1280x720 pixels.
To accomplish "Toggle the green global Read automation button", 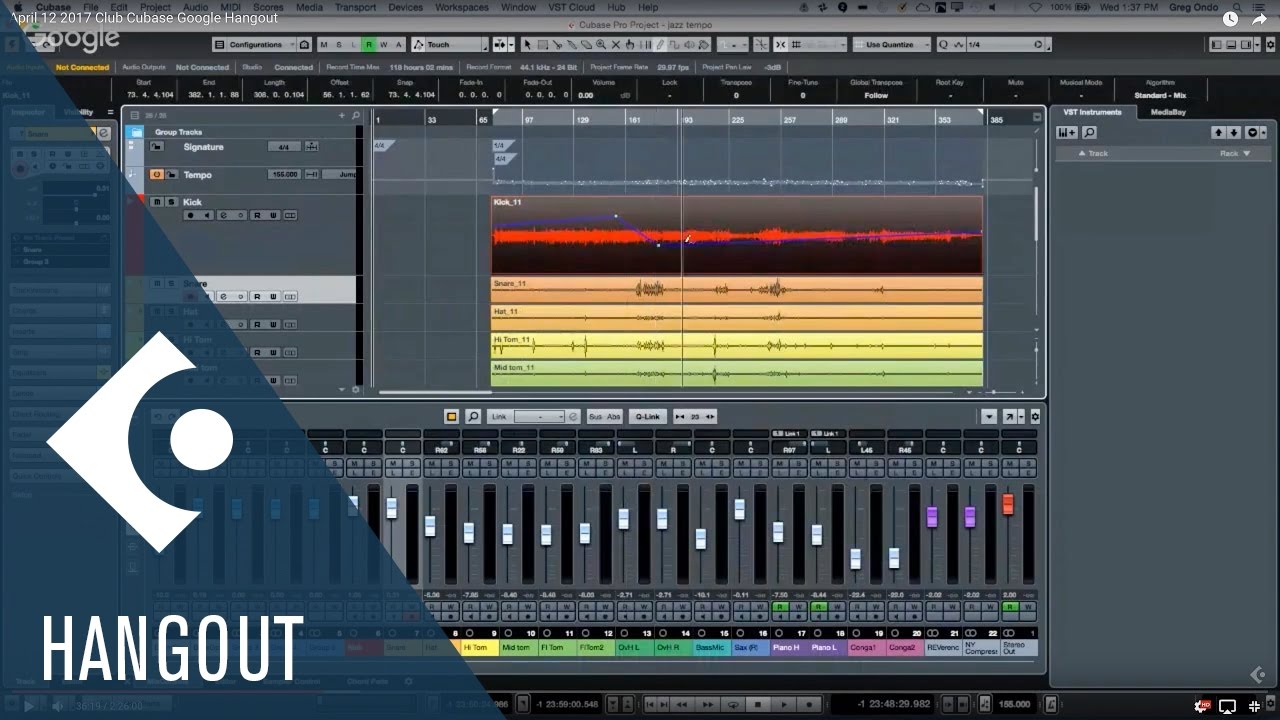I will point(369,45).
